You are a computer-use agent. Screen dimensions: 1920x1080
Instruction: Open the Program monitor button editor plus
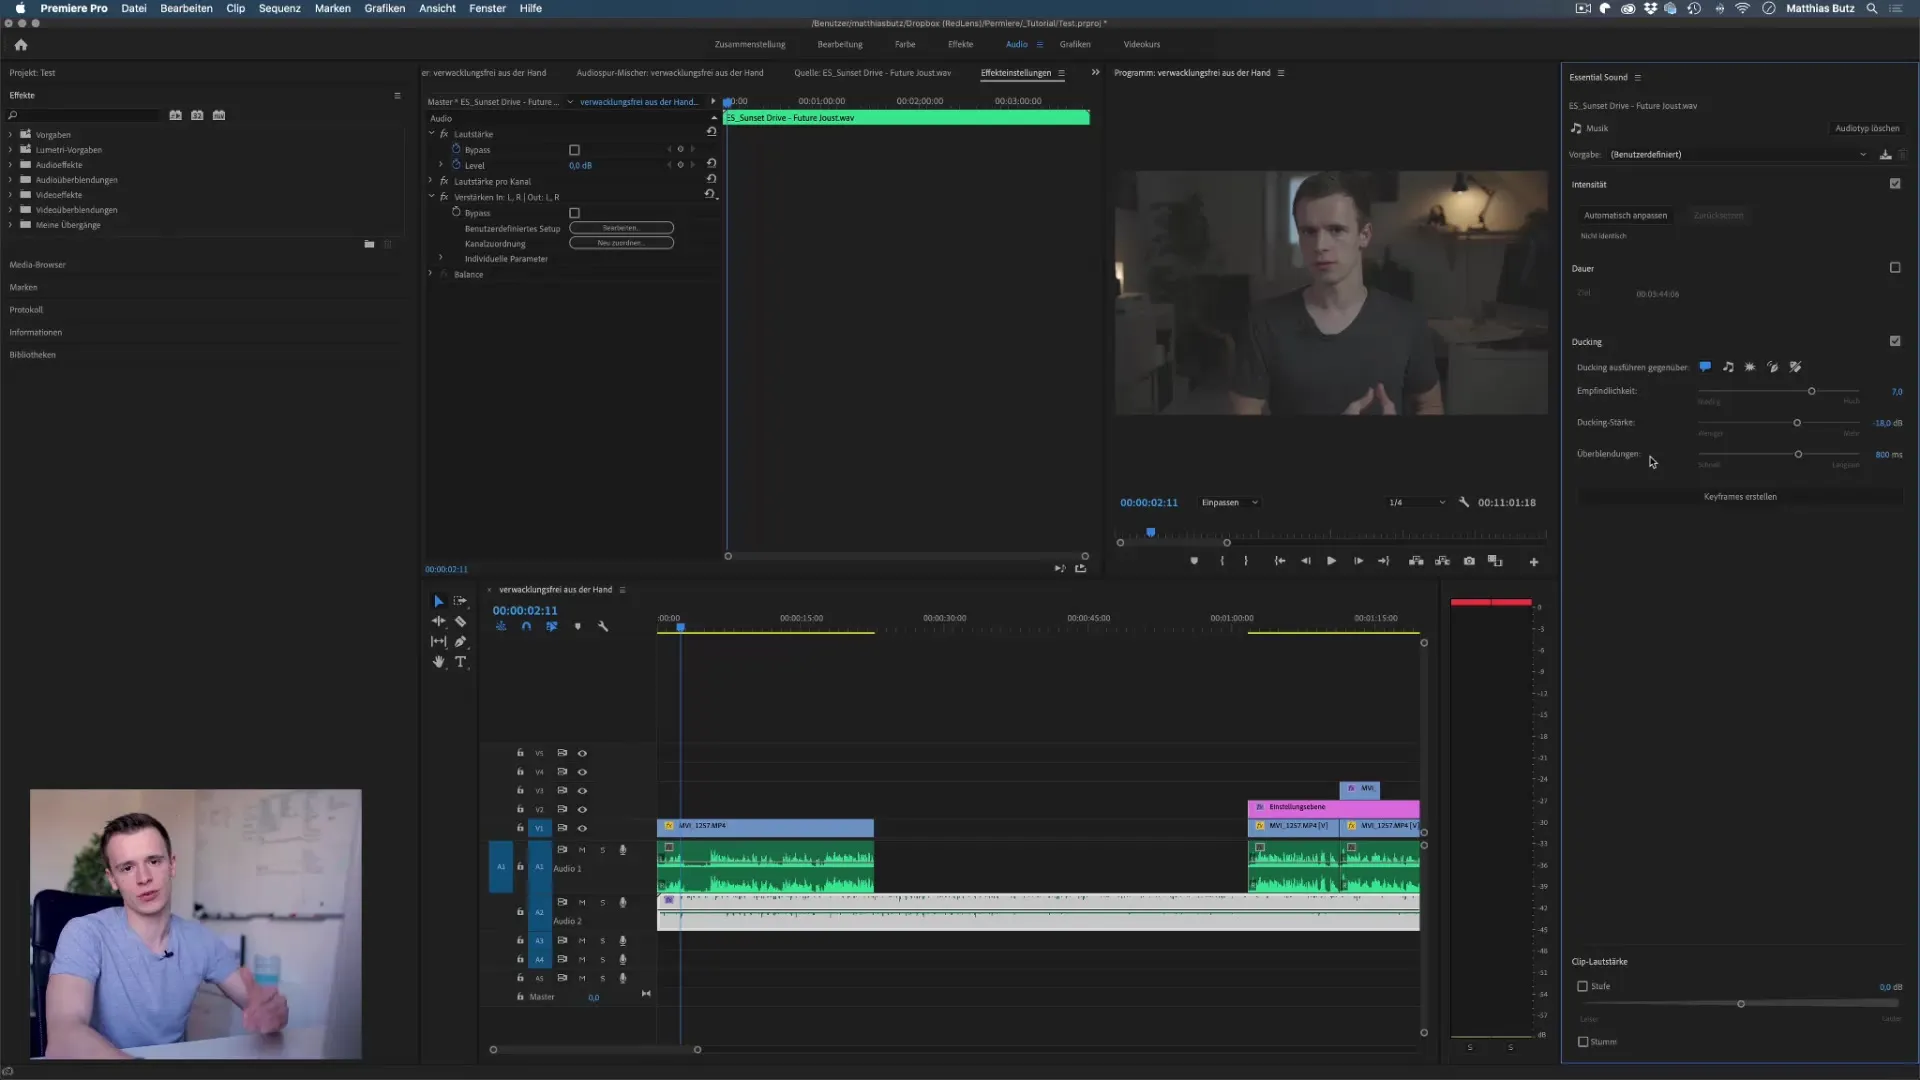point(1533,562)
